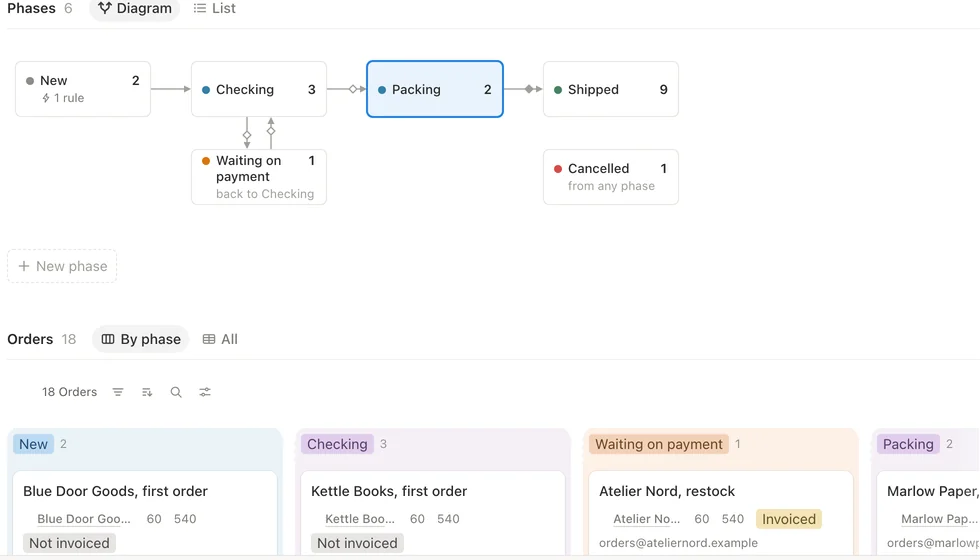
Task: Select the Checking phase node
Action: point(259,89)
